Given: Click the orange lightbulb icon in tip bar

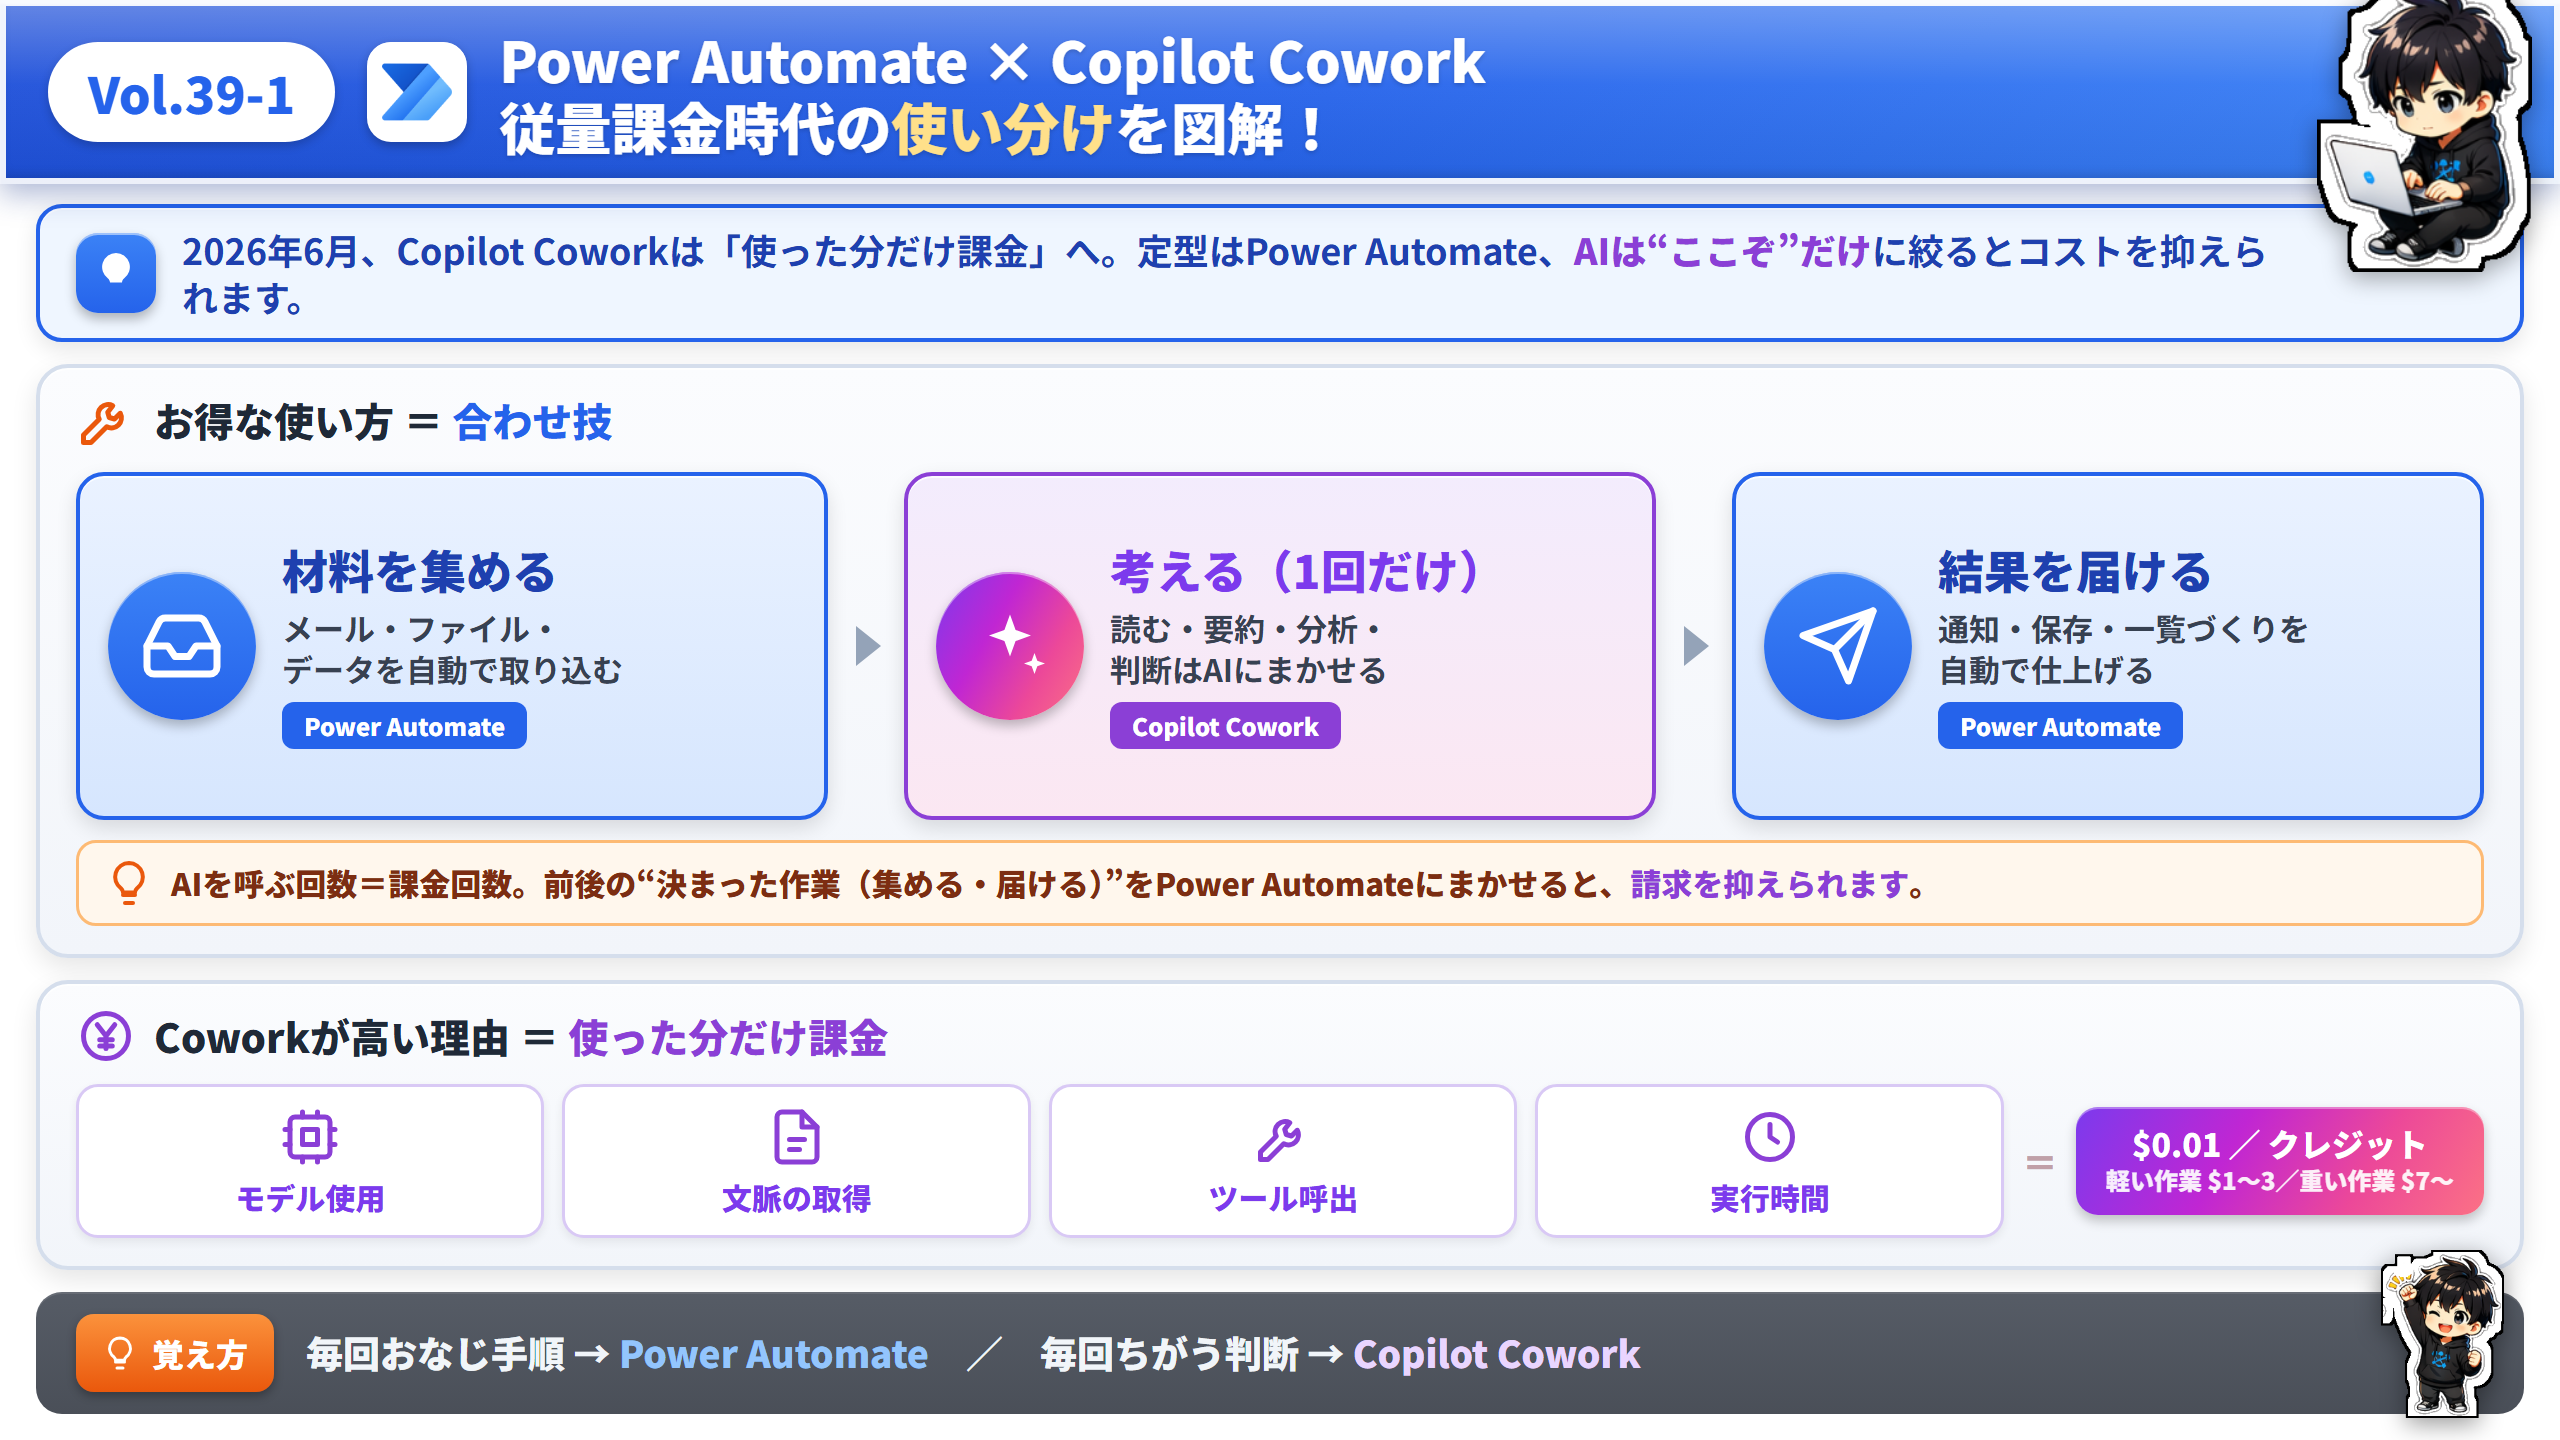Looking at the screenshot, I should pyautogui.click(x=129, y=883).
